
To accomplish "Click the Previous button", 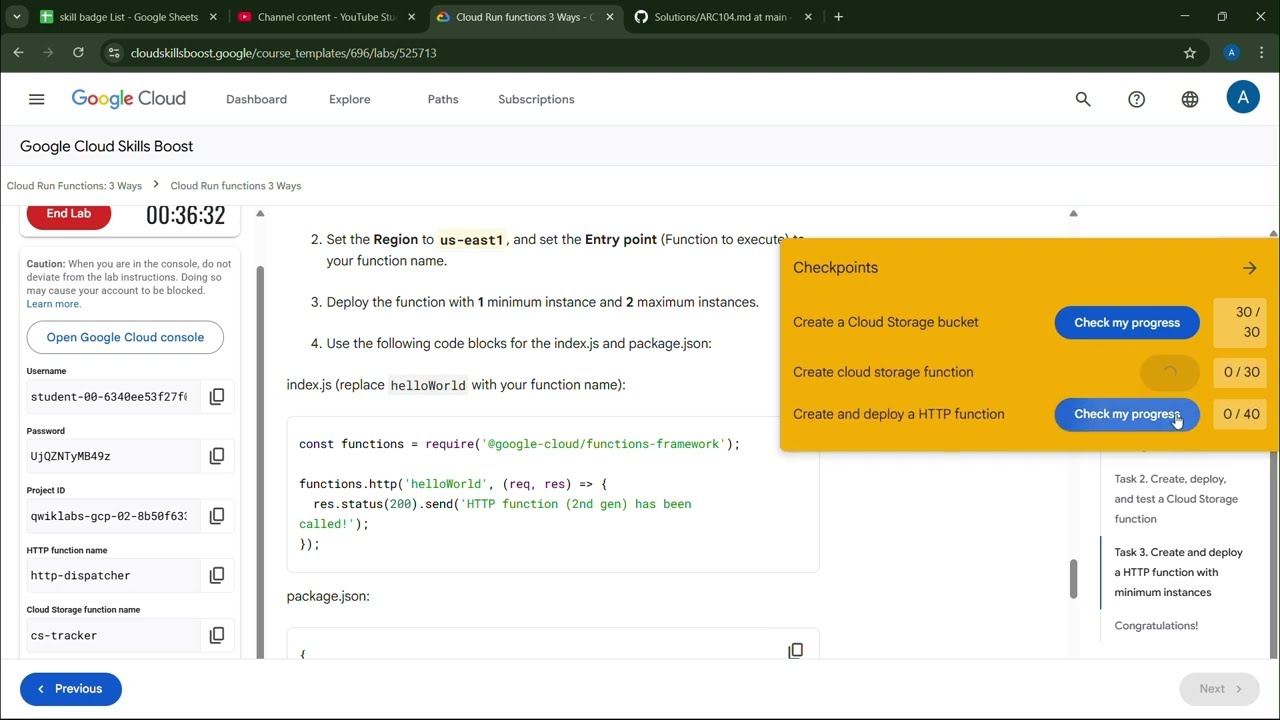I will coord(71,689).
